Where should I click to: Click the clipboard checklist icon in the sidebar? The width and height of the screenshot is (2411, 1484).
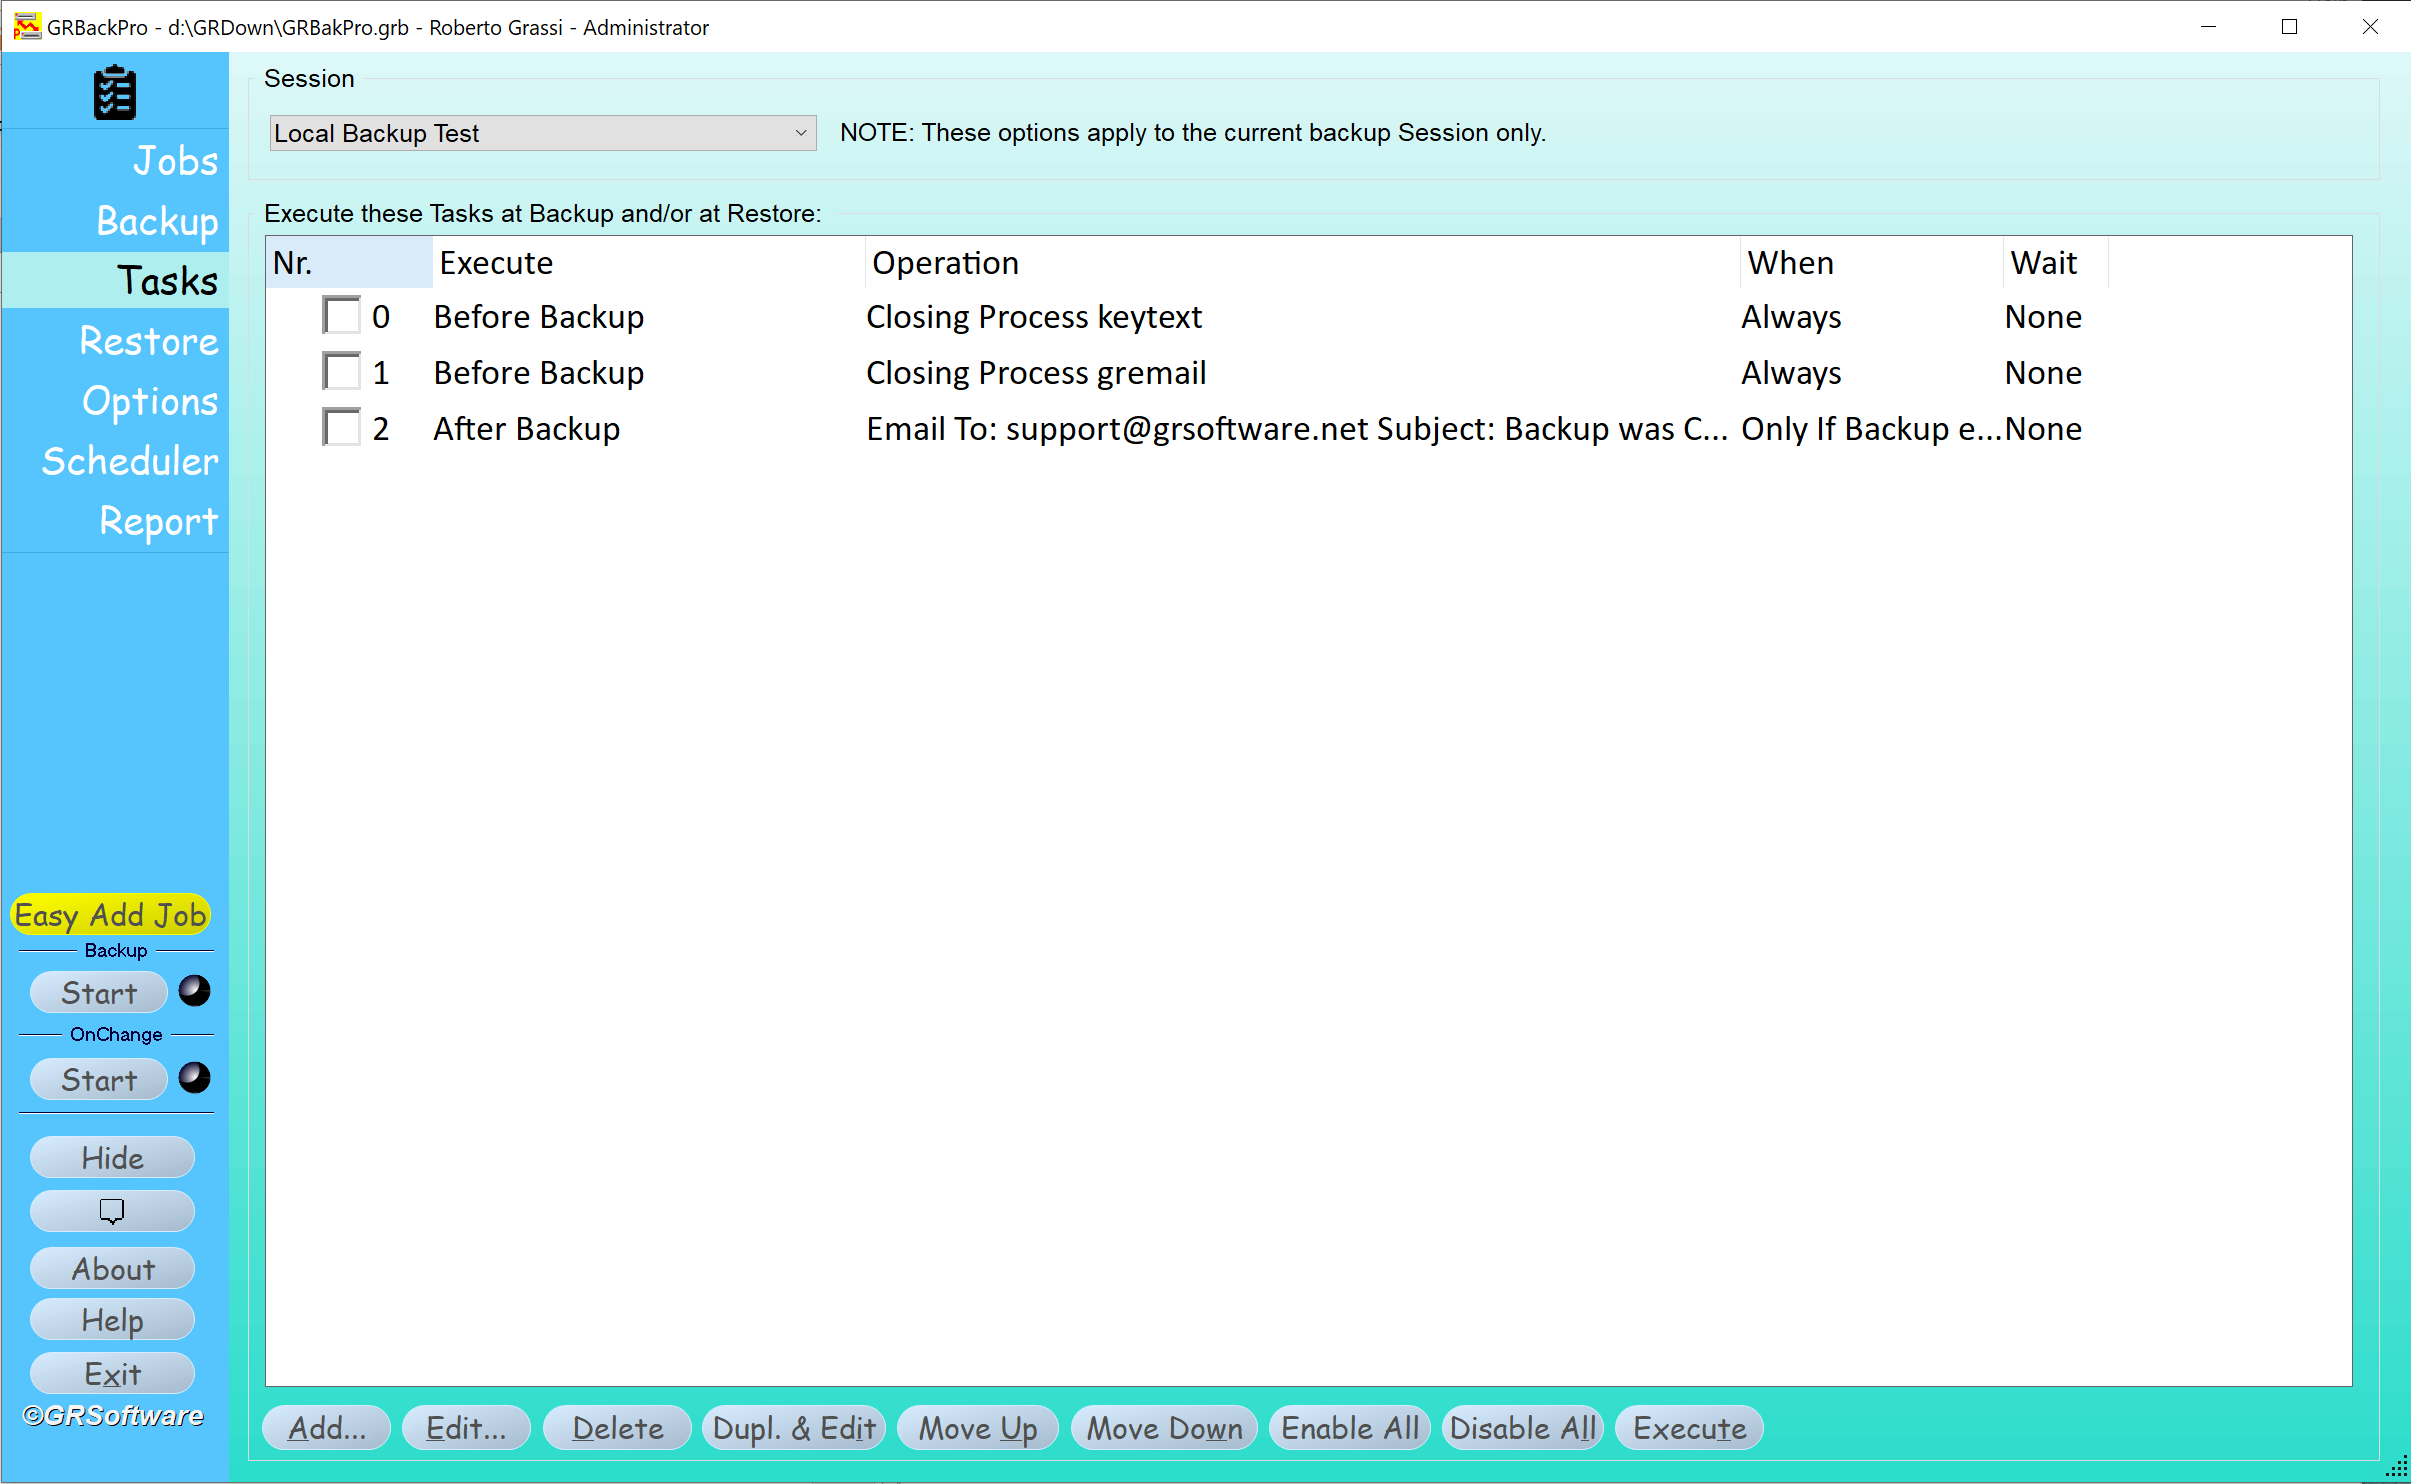[x=114, y=93]
